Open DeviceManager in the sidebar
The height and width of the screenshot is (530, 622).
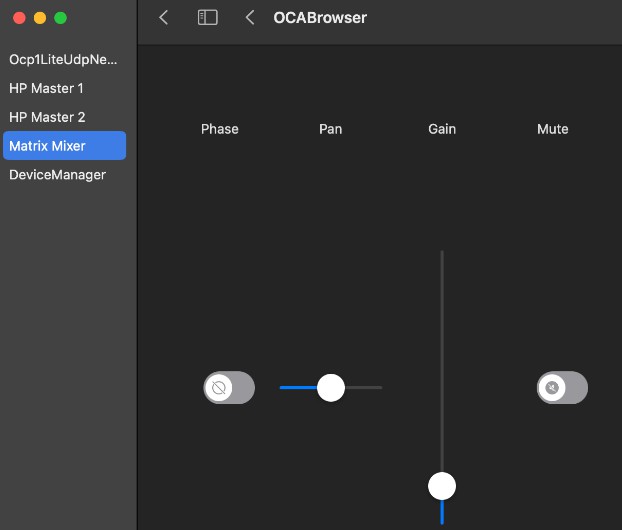57,175
